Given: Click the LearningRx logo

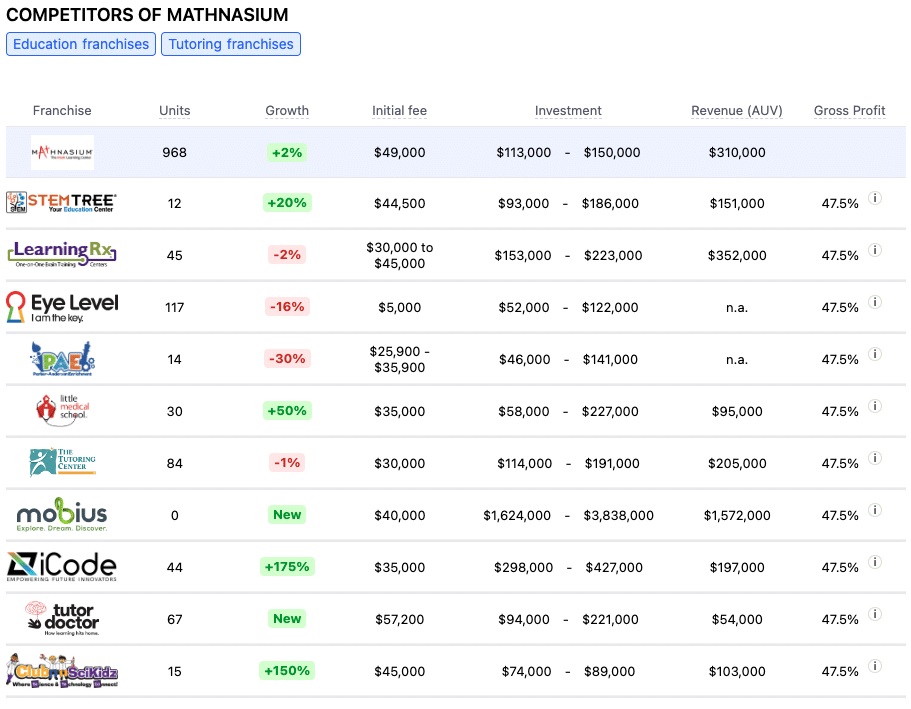Looking at the screenshot, I should pos(62,254).
